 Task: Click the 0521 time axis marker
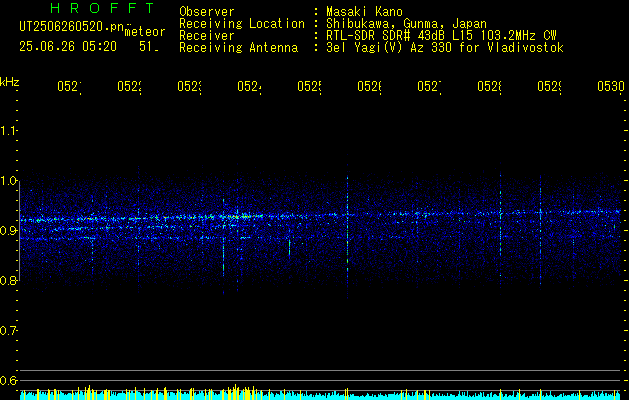click(x=69, y=86)
